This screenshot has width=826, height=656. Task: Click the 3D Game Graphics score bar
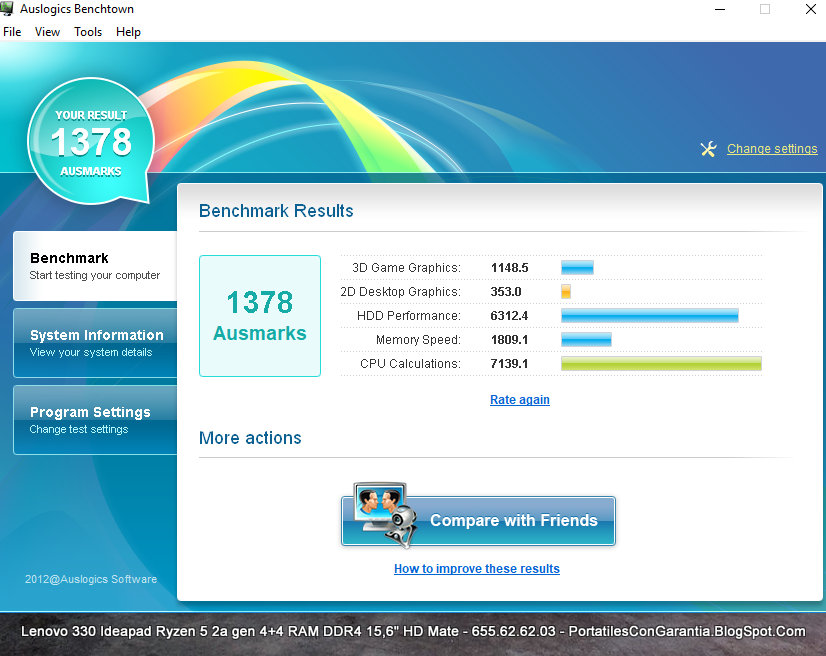point(577,268)
